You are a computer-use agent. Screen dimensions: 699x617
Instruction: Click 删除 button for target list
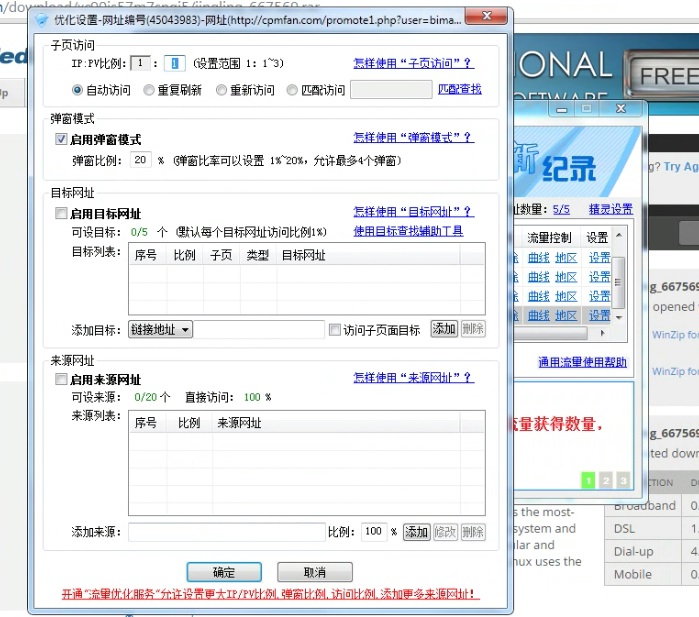[x=473, y=329]
